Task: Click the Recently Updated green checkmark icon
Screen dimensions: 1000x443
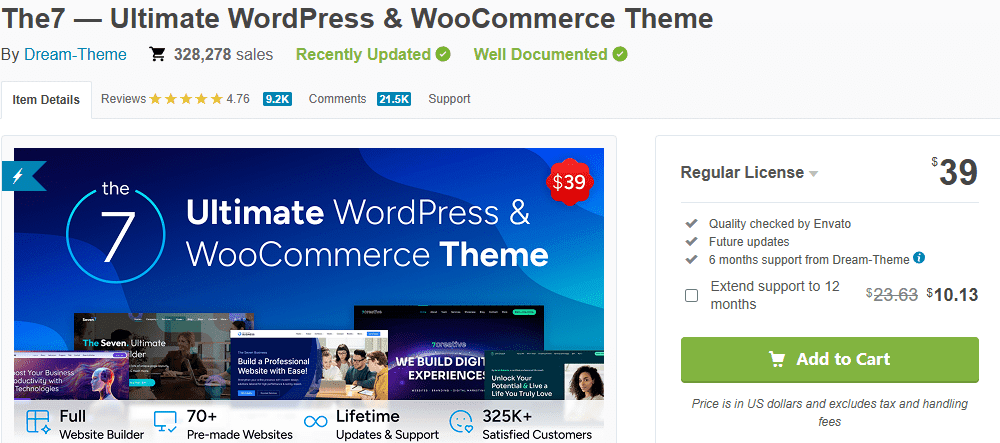Action: pyautogui.click(x=443, y=54)
